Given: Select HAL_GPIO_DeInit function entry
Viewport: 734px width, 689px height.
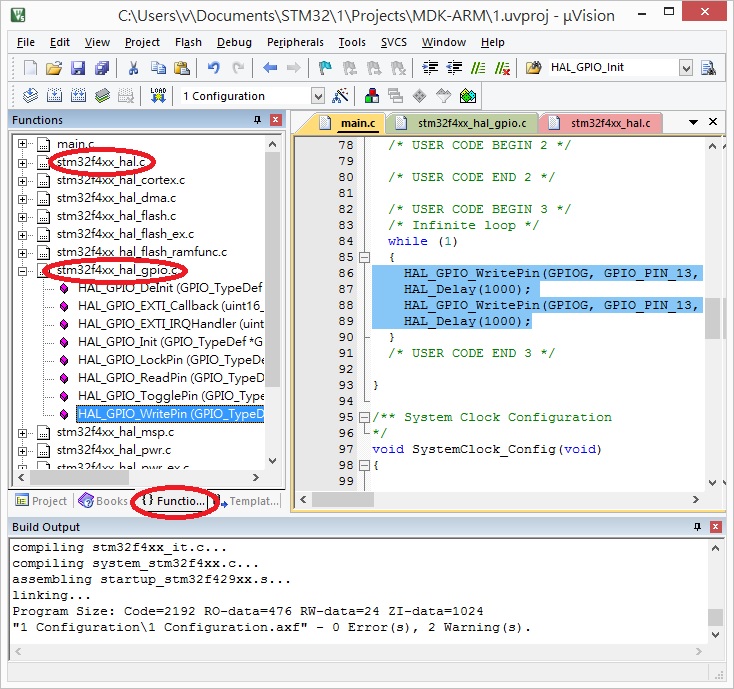Looking at the screenshot, I should click(170, 288).
